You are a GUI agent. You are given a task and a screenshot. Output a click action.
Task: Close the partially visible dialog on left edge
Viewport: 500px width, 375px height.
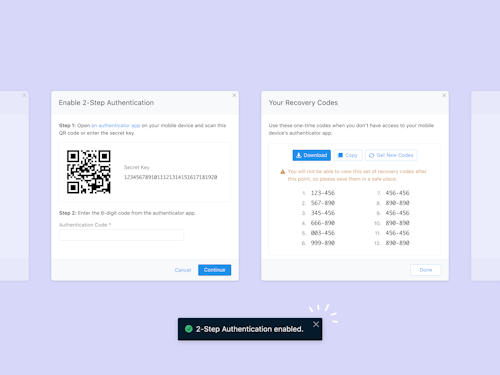click(x=24, y=95)
